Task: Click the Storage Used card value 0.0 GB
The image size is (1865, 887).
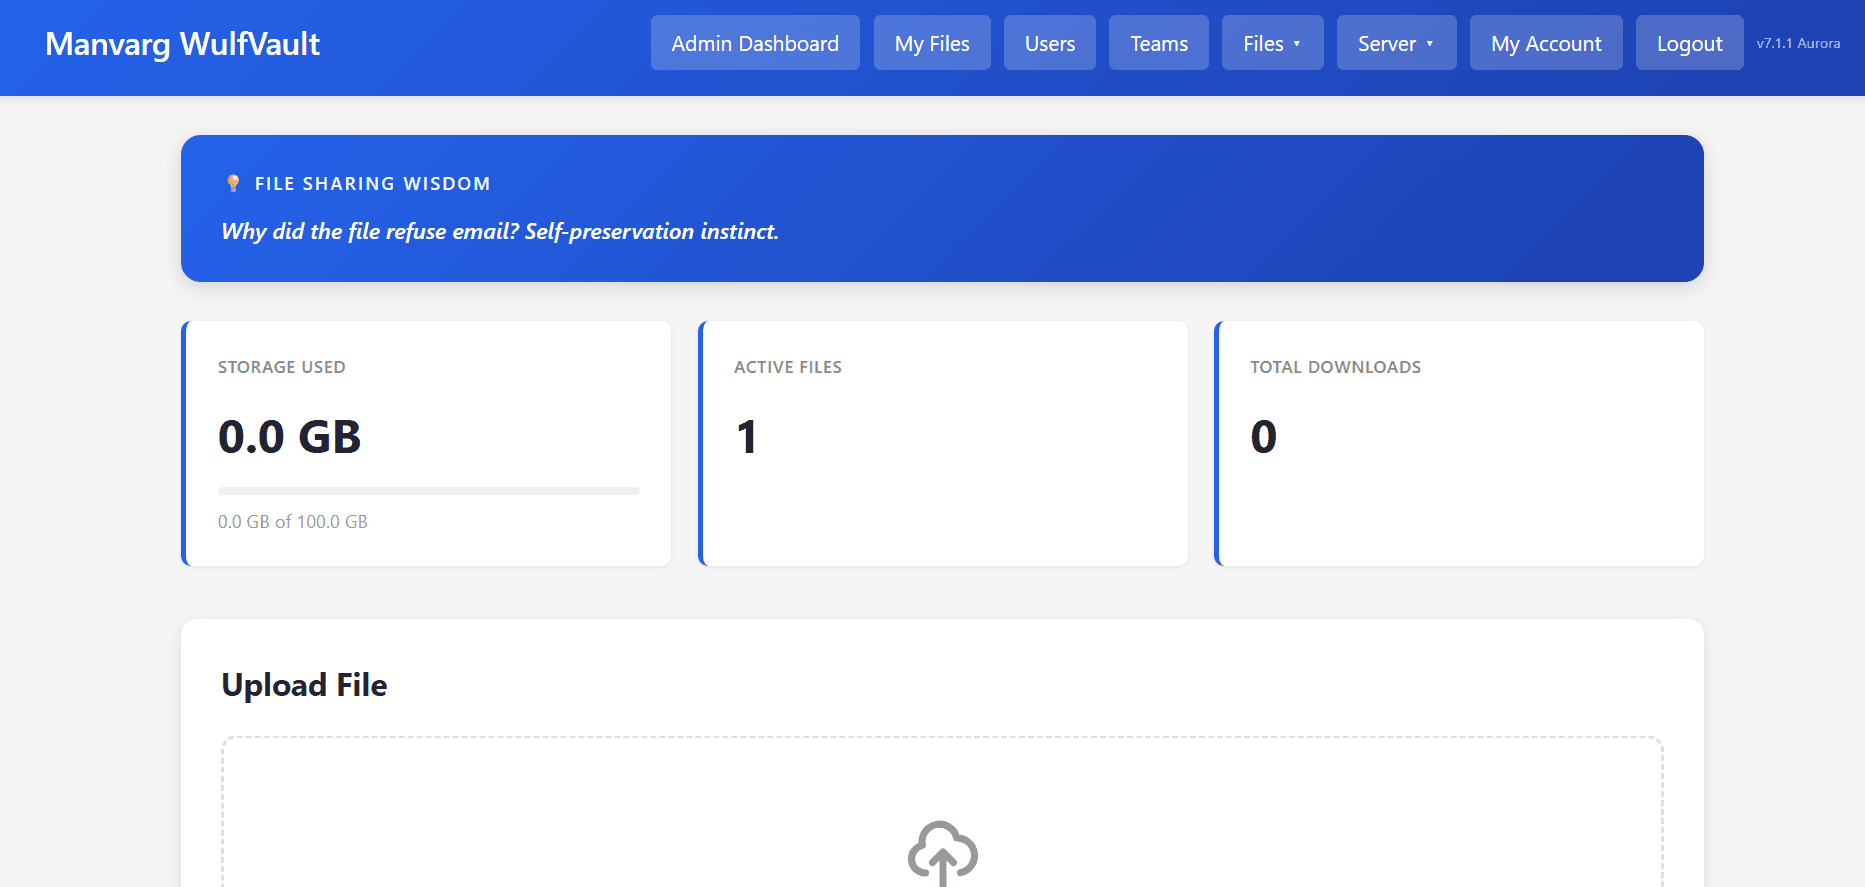Action: pyautogui.click(x=290, y=437)
